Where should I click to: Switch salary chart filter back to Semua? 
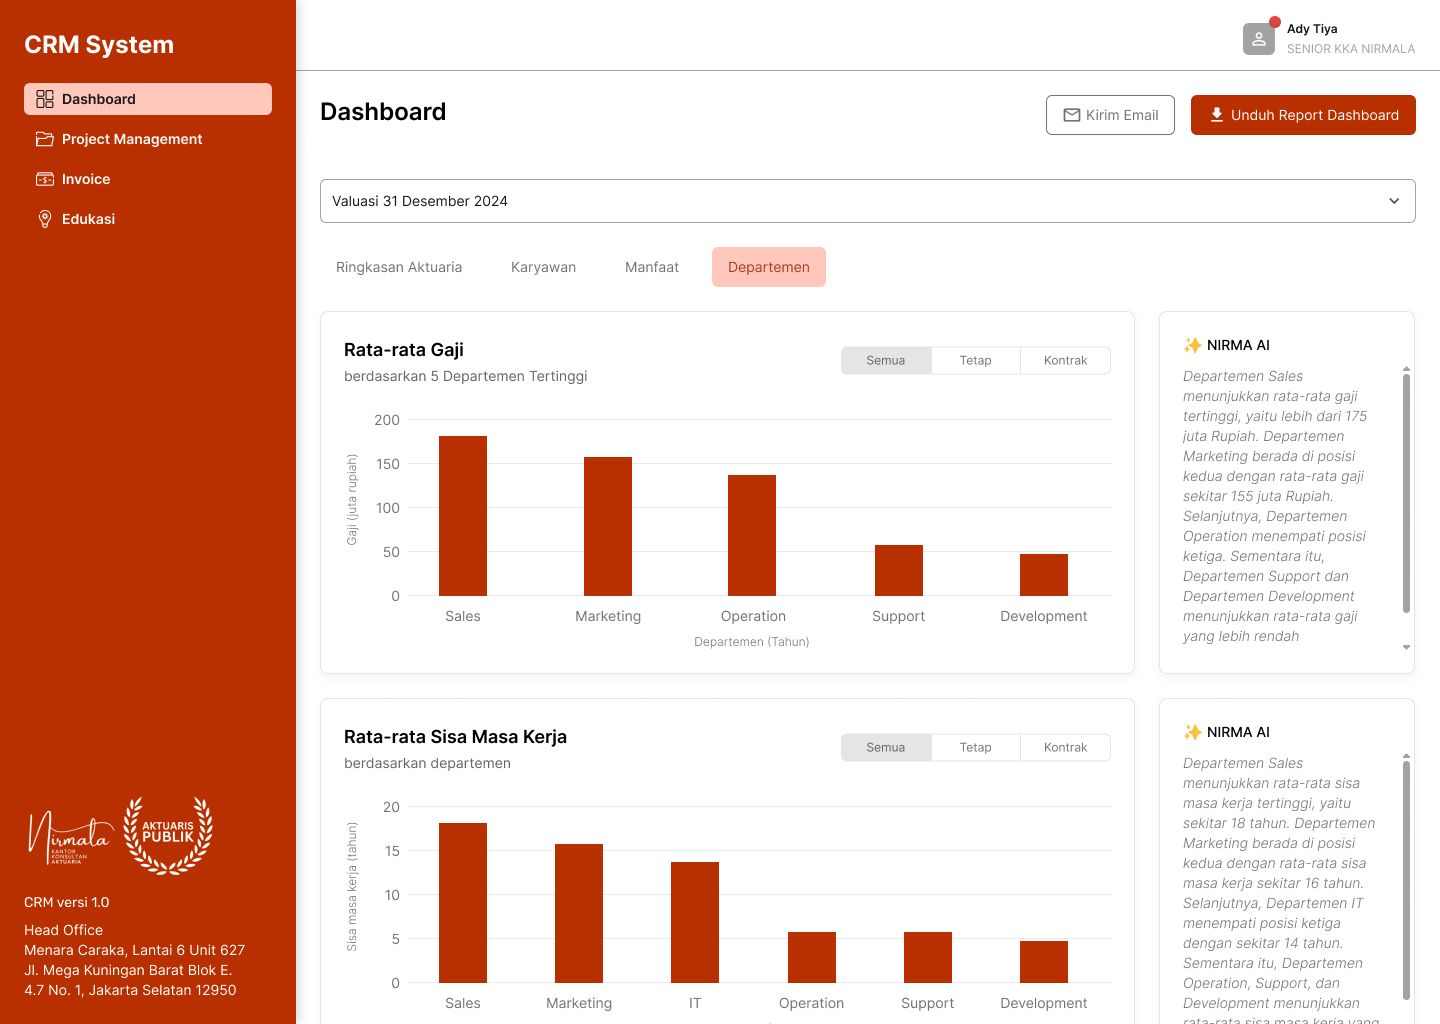coord(885,360)
